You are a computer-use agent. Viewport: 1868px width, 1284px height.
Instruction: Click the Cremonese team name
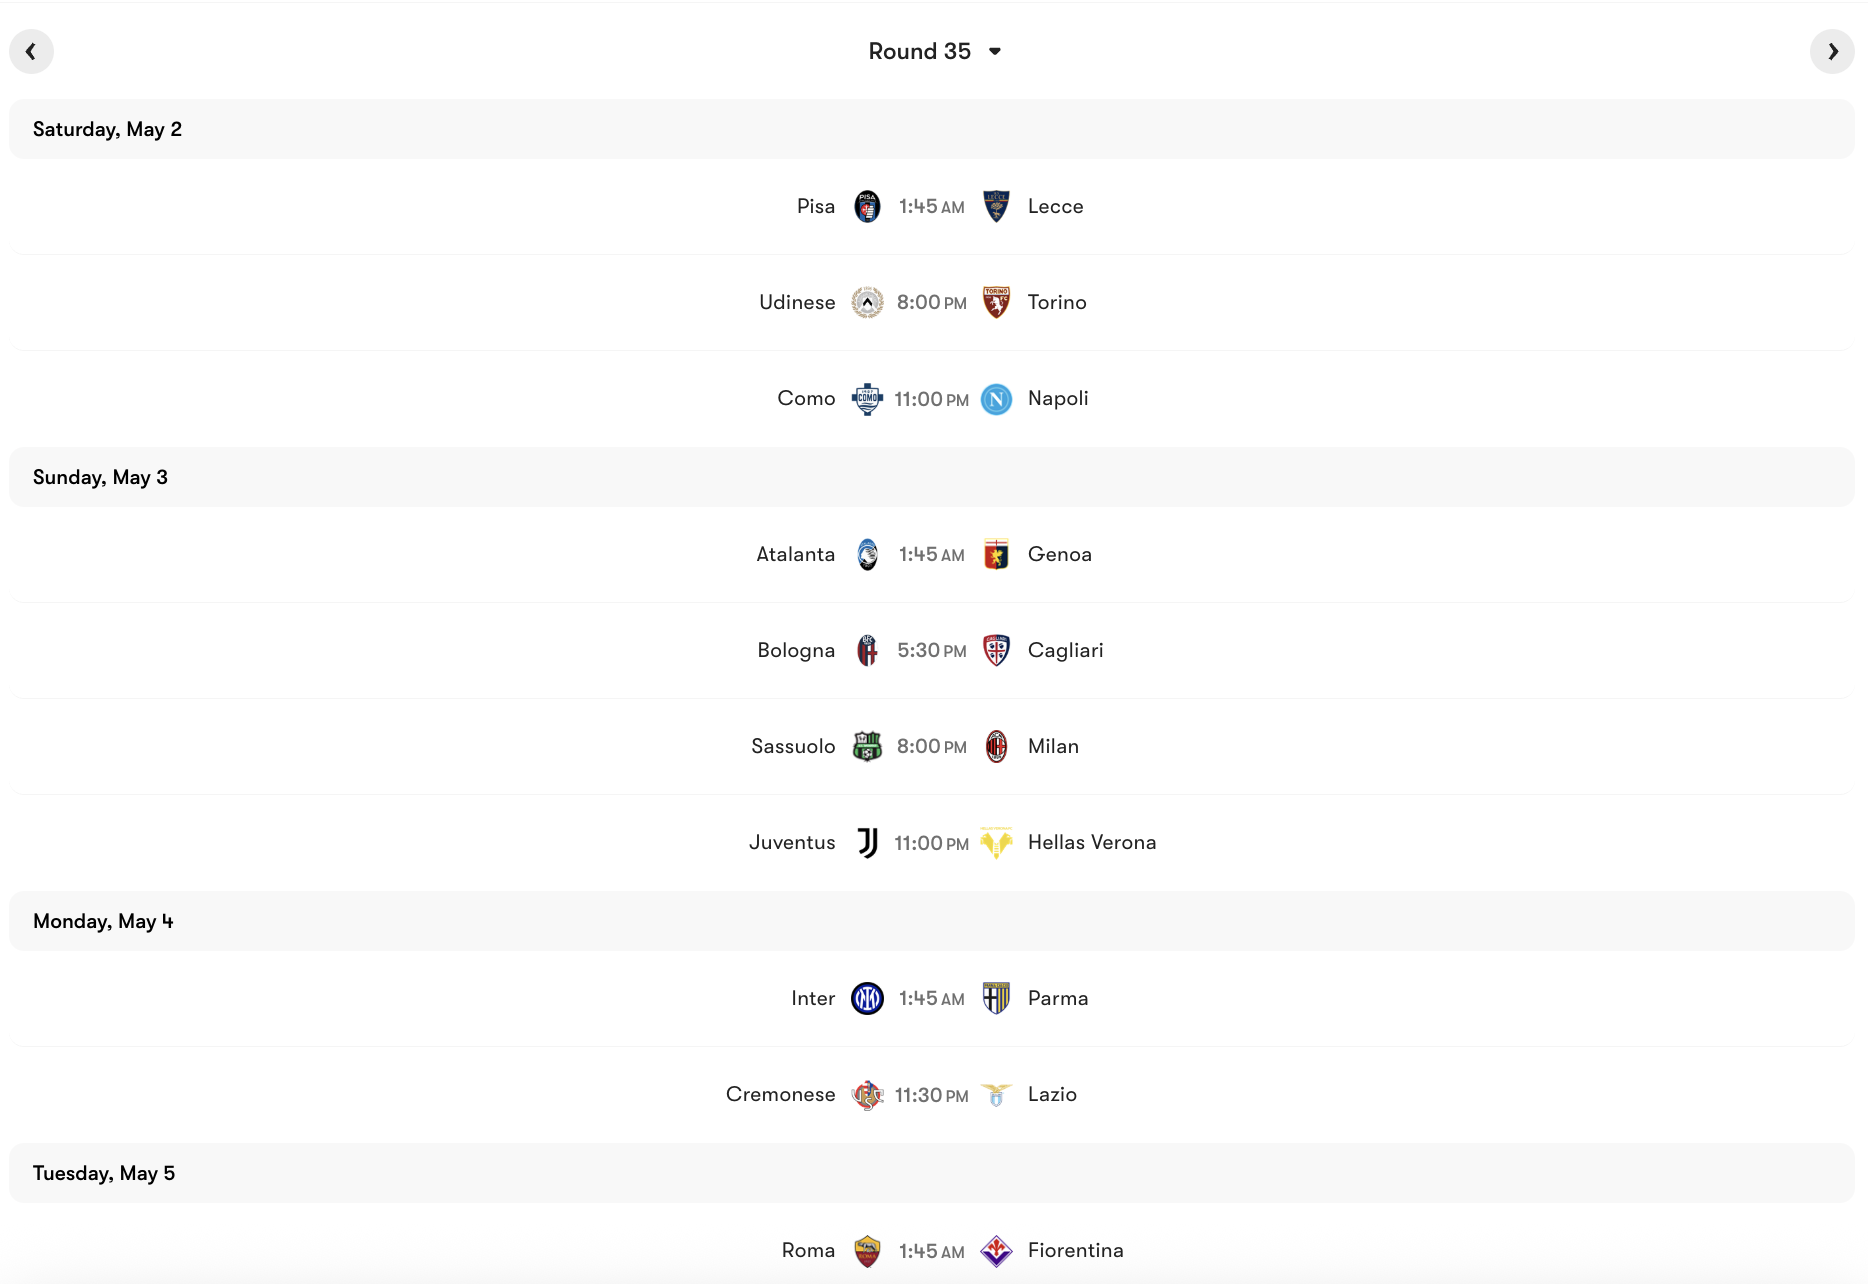[780, 1094]
